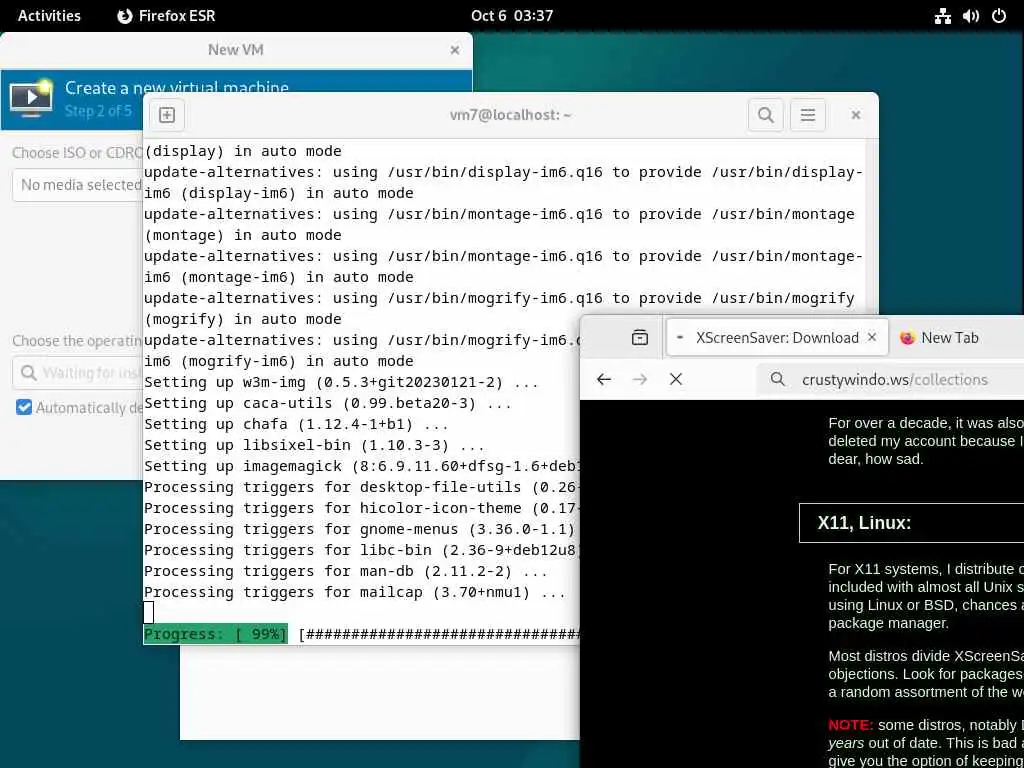Open the clock calendar Oct 6 03:37
Screen dimensions: 1024x768
coord(512,16)
